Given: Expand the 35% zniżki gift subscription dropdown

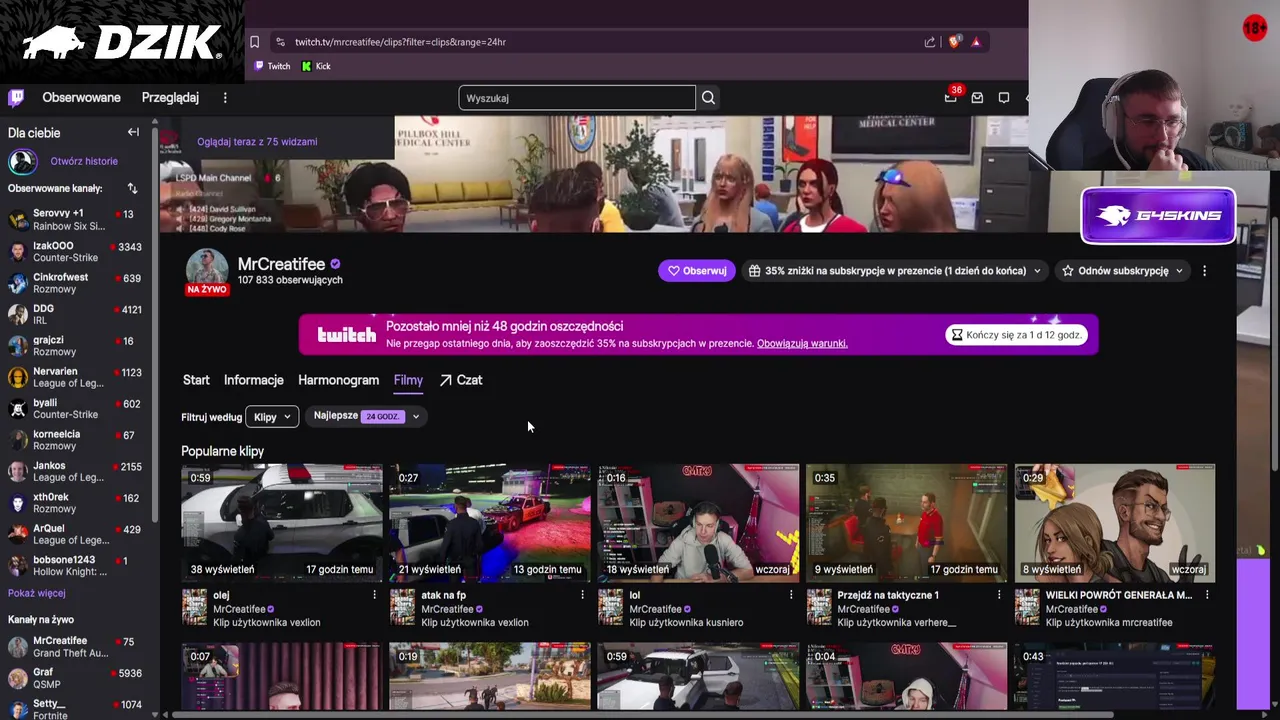Looking at the screenshot, I should pos(894,271).
